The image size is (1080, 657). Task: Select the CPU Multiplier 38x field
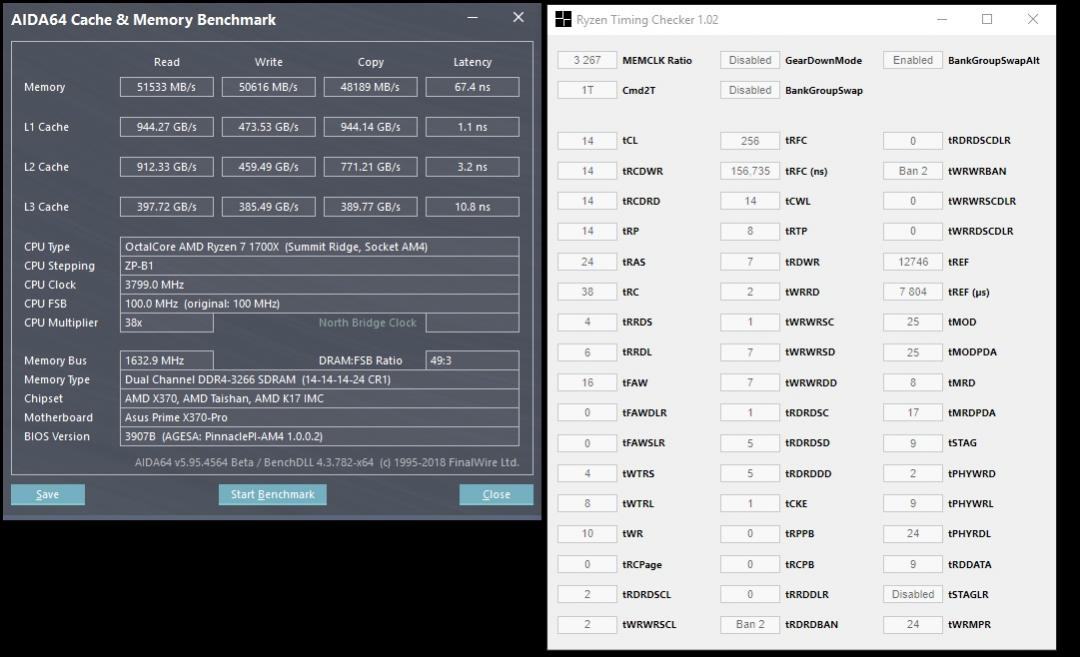(167, 322)
